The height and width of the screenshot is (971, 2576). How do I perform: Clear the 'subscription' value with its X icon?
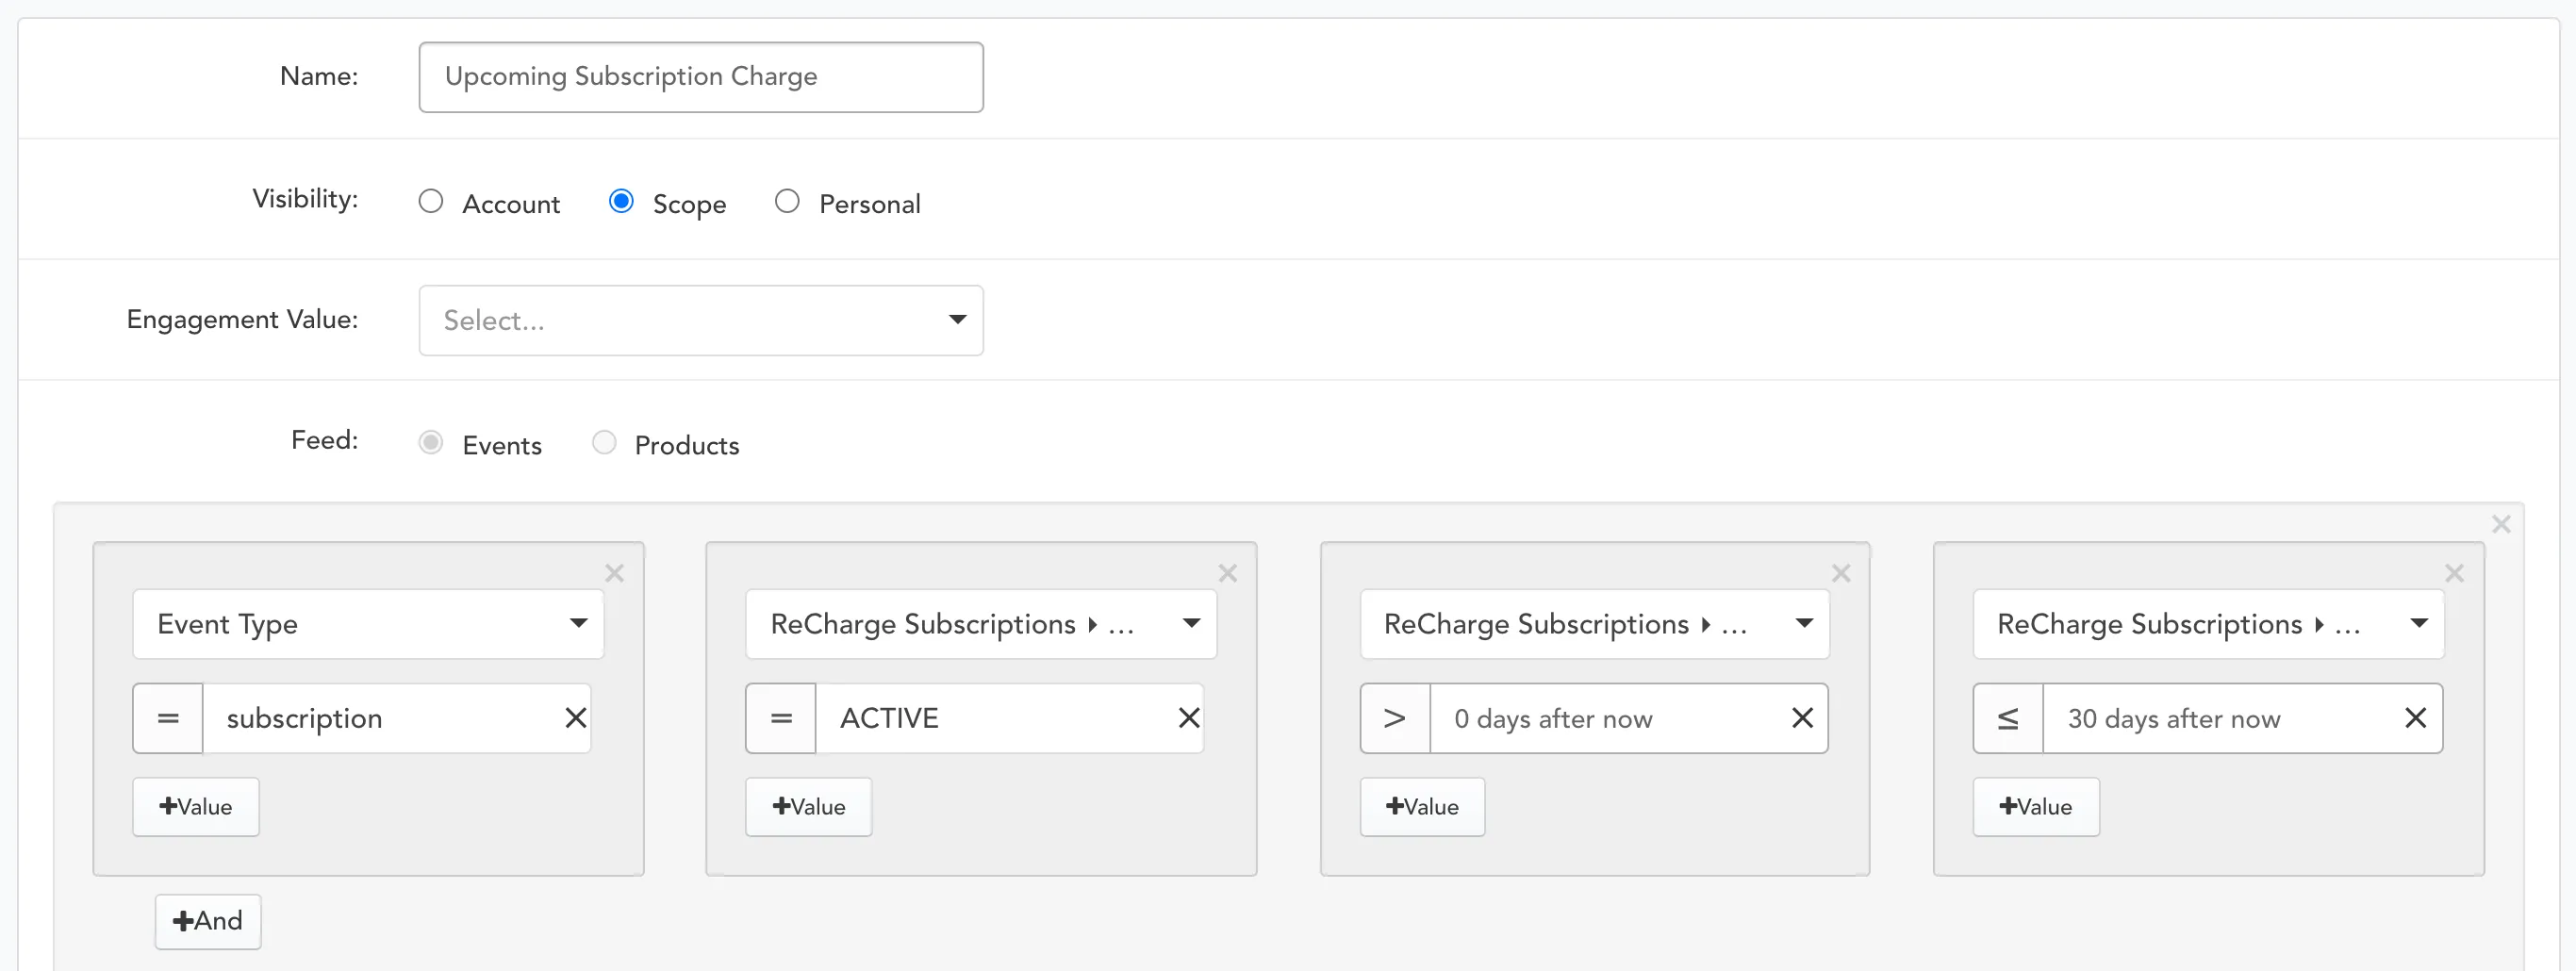tap(575, 718)
